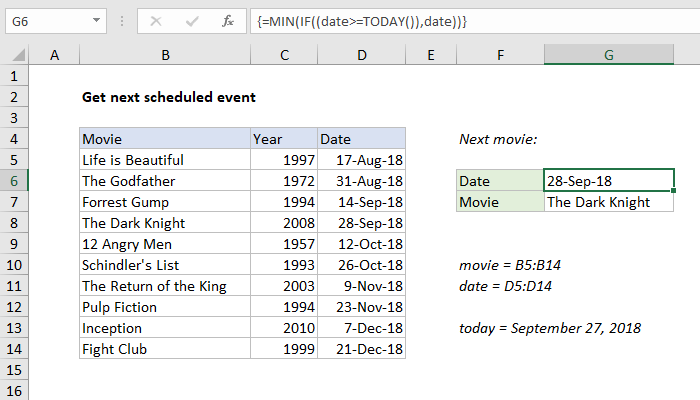Click the enter checkmark formula bar icon

pos(191,20)
